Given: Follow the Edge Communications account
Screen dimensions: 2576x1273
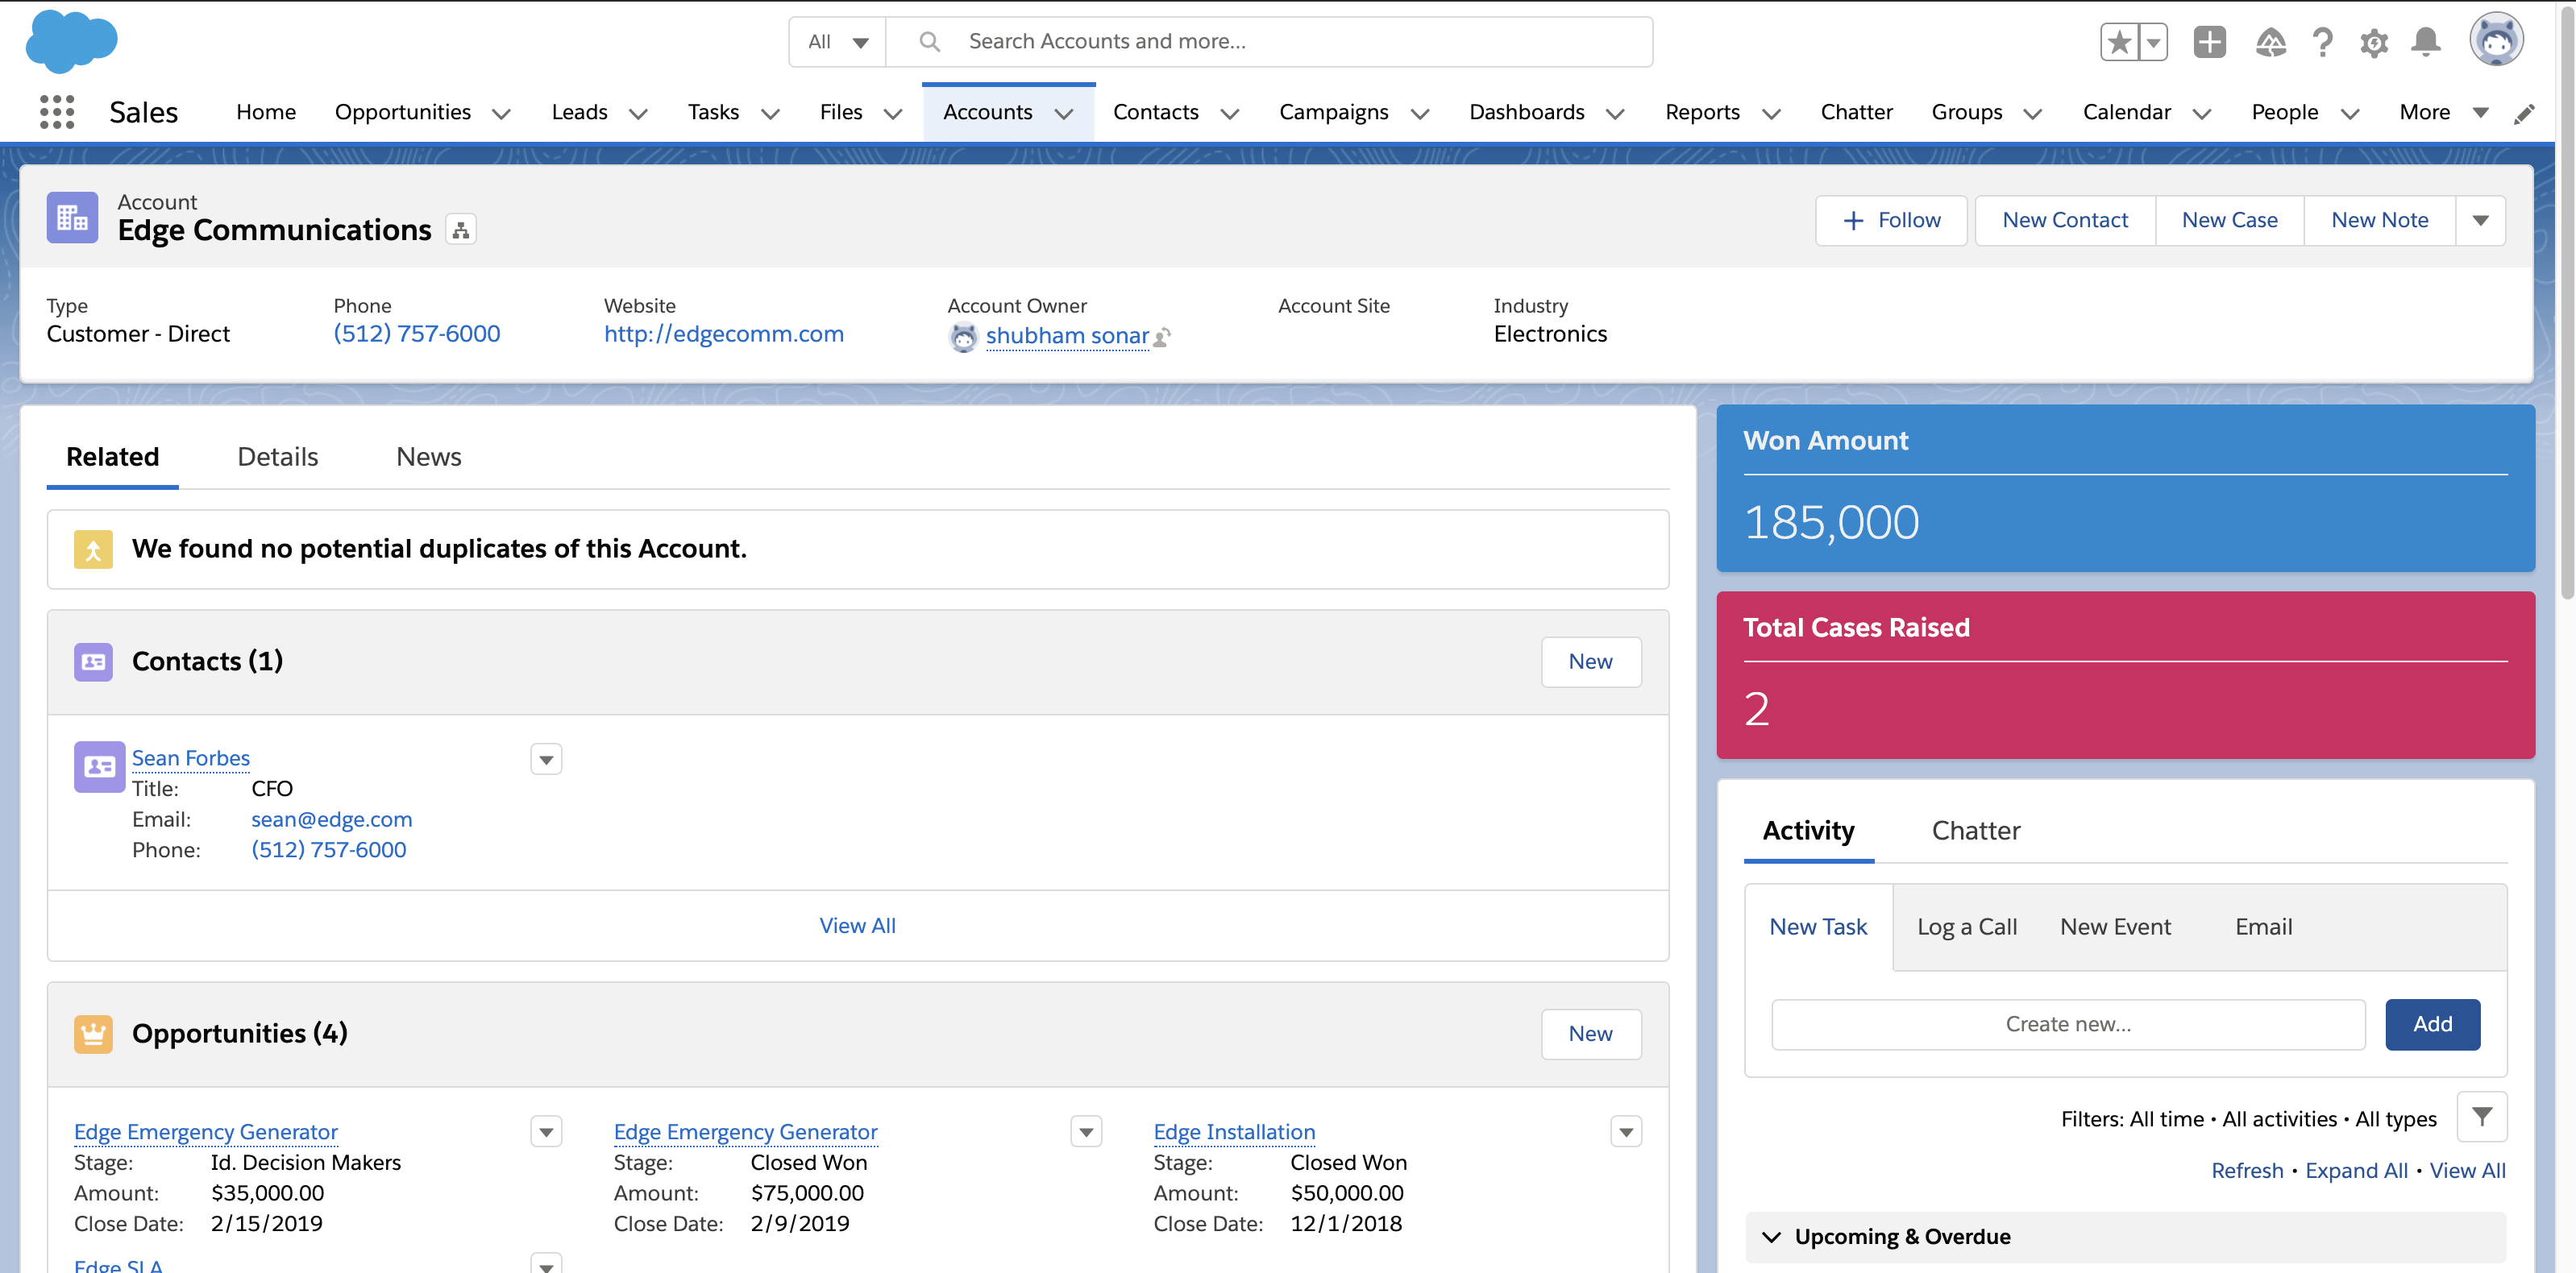Looking at the screenshot, I should coord(1891,221).
